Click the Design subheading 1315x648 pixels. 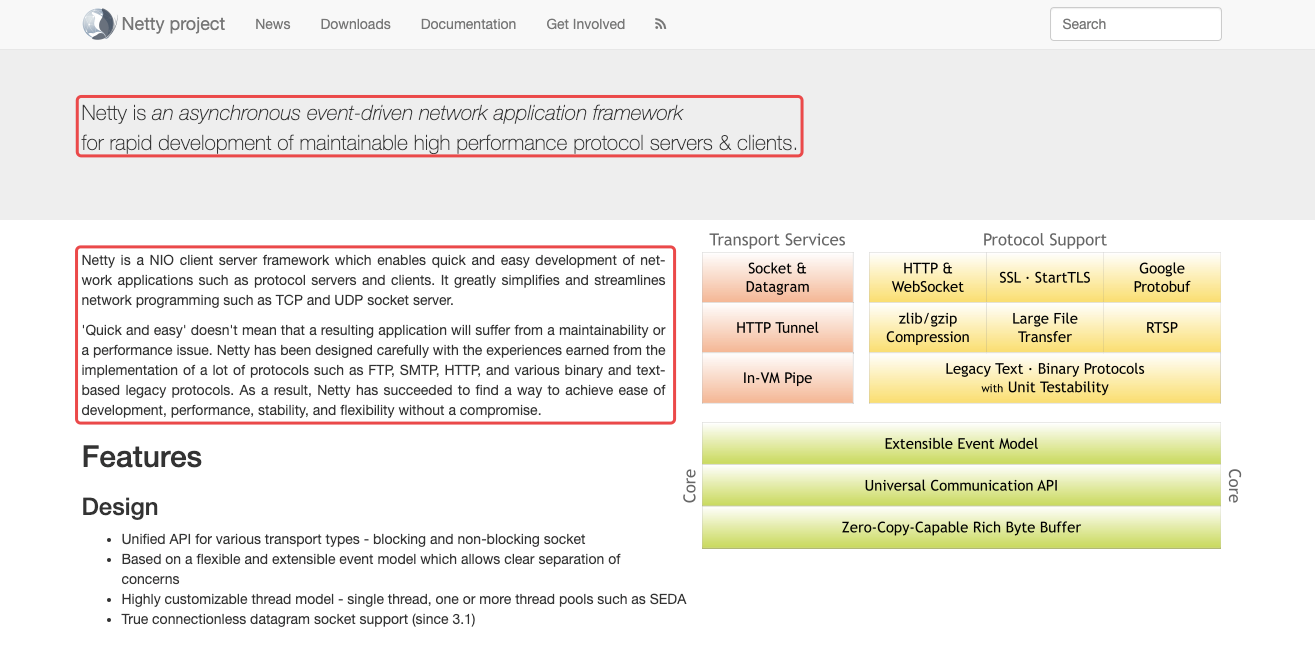point(120,507)
